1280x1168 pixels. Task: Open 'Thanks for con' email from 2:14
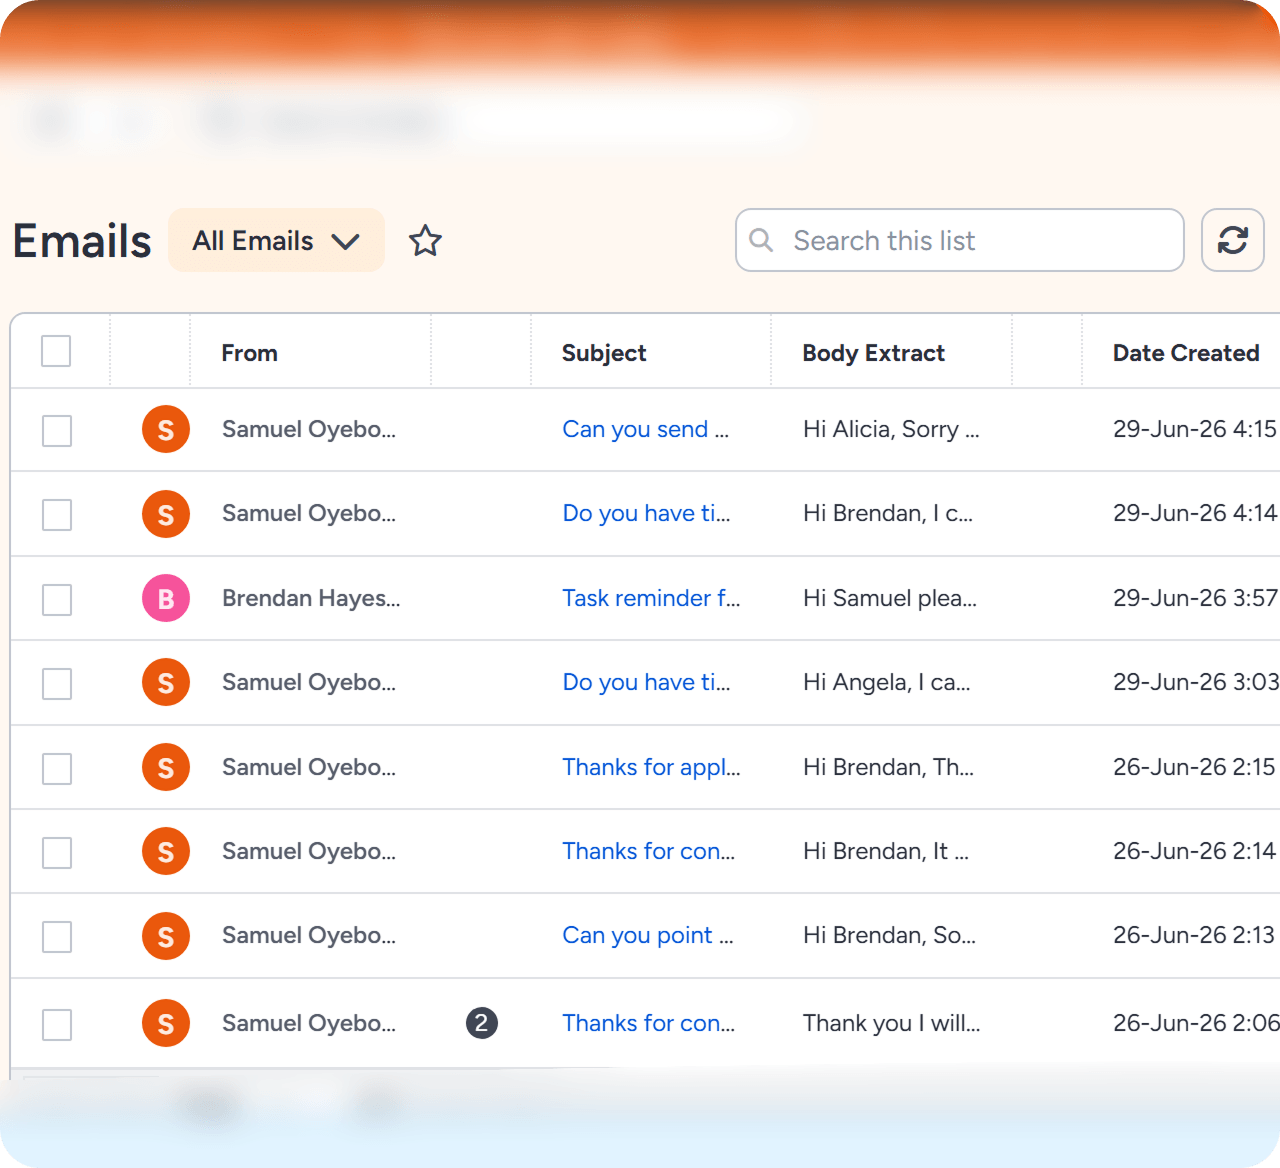[648, 851]
